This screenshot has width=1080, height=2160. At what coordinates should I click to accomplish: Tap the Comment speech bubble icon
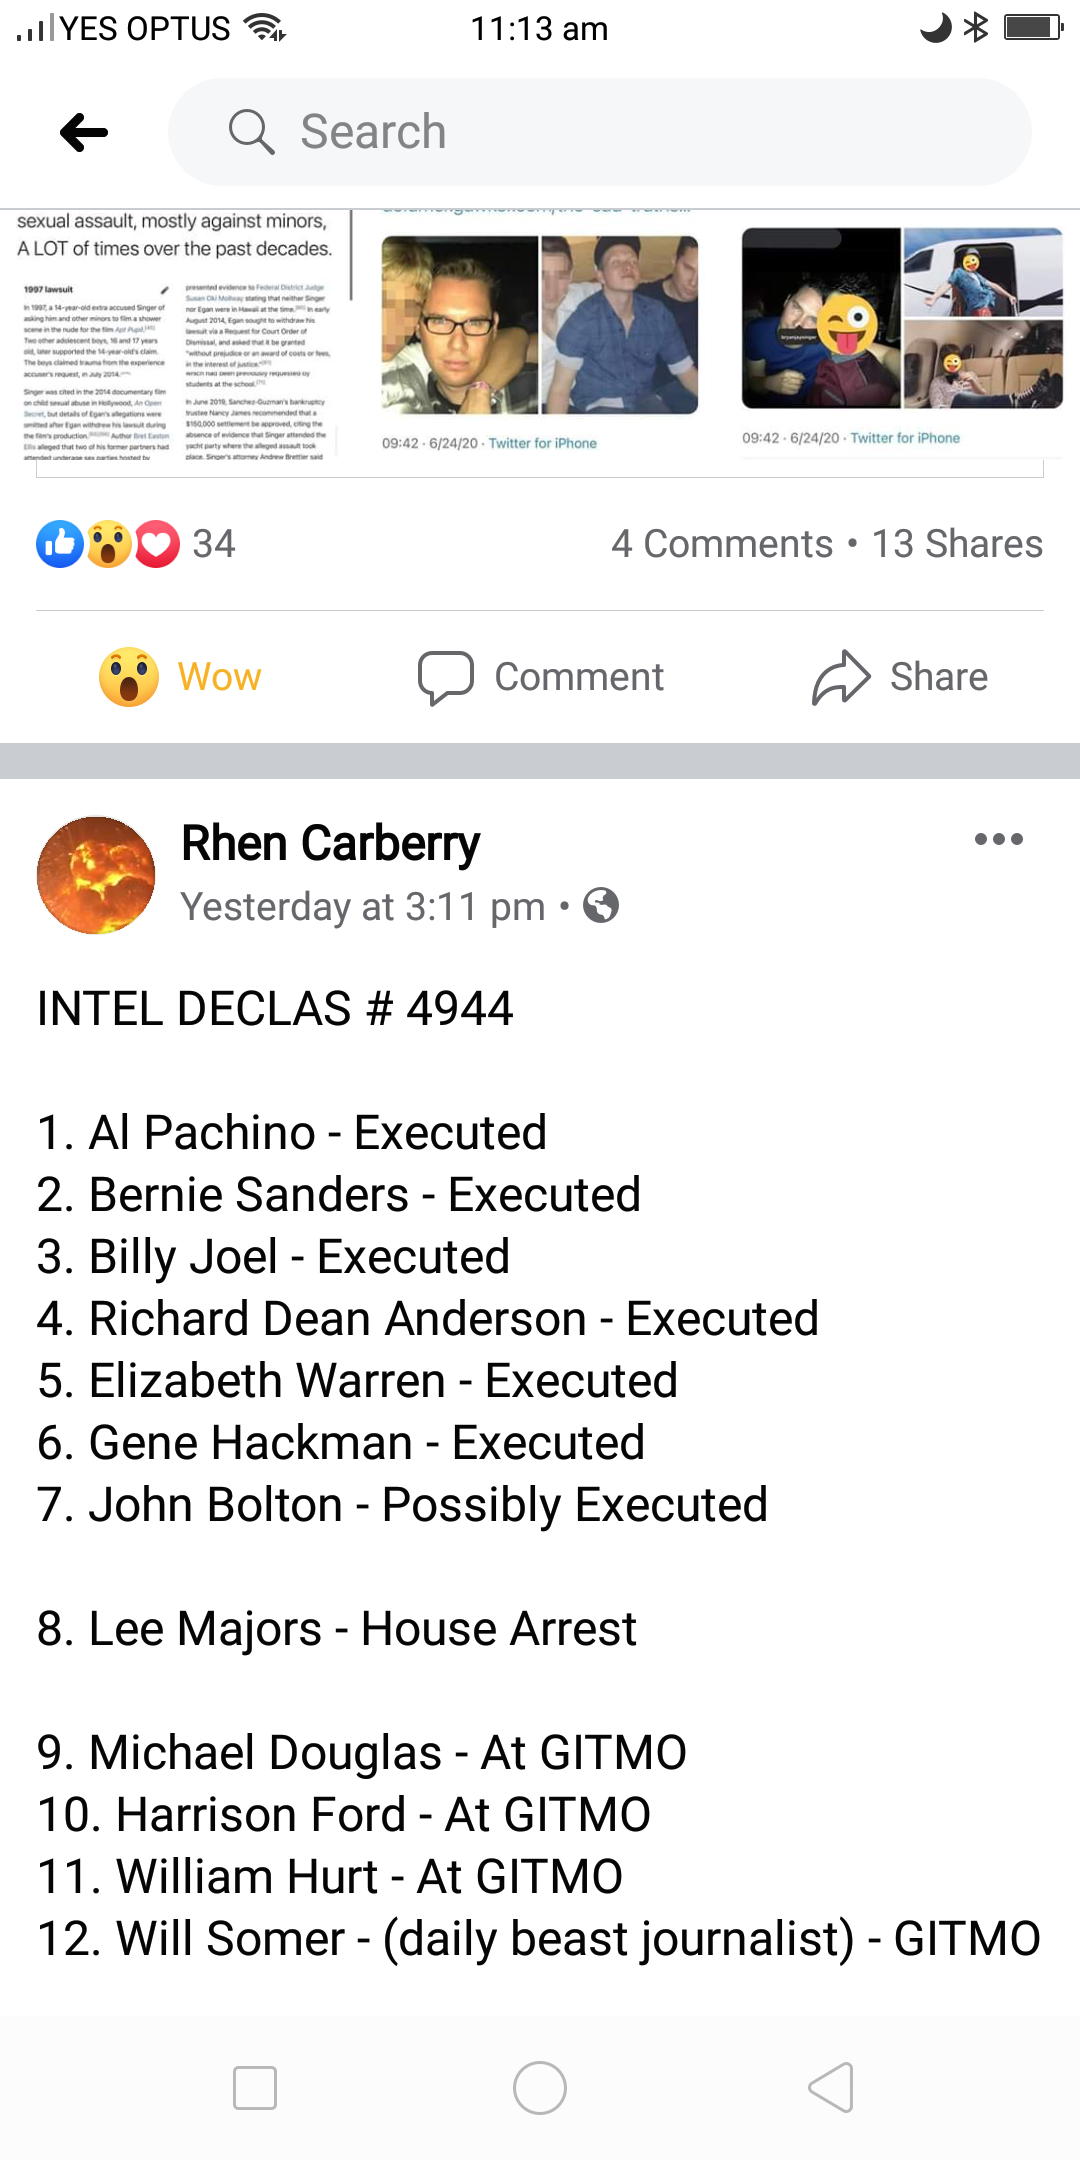pyautogui.click(x=445, y=677)
